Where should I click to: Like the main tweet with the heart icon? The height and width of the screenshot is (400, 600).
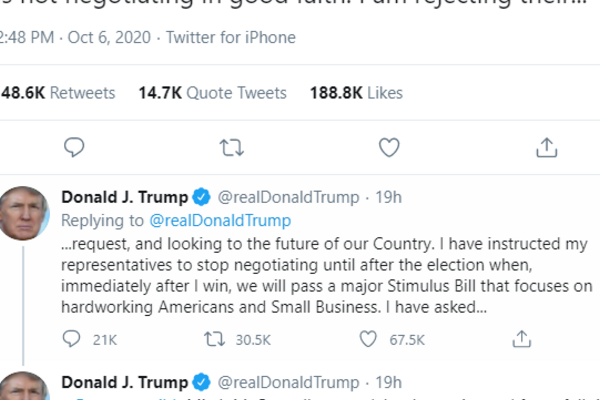(x=389, y=148)
